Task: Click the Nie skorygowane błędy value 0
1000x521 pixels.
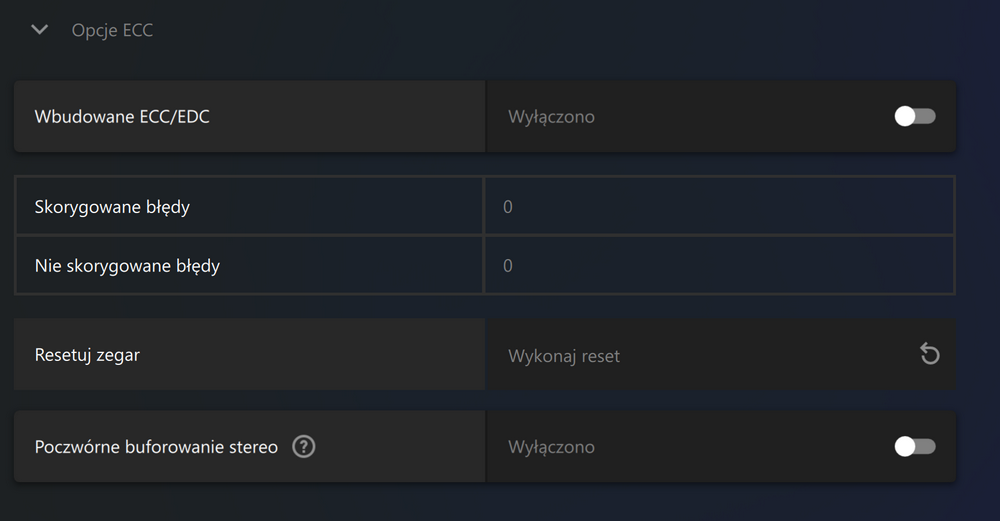Action: point(508,265)
